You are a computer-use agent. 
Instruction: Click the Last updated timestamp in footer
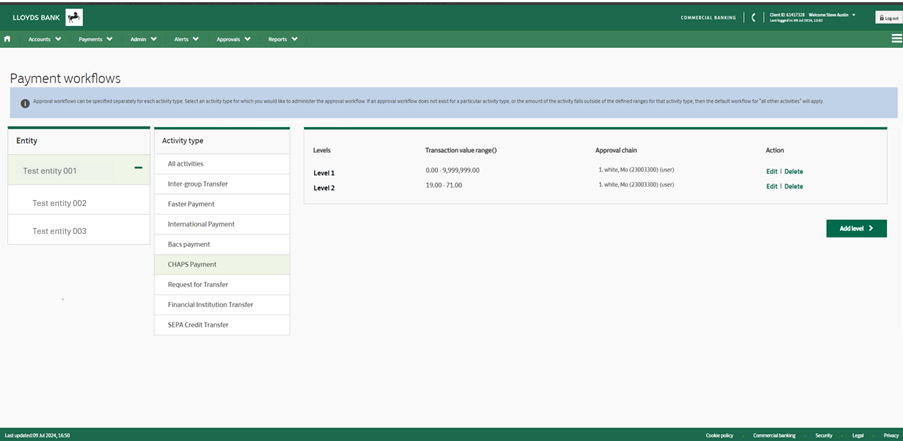click(37, 436)
